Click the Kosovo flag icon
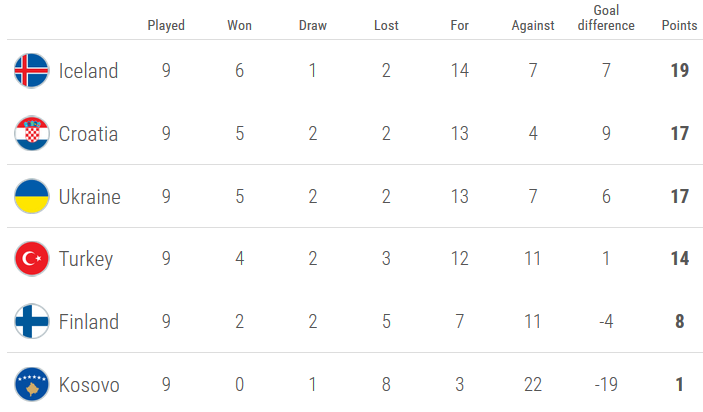Screen dimensions: 703x412 click(x=32, y=385)
